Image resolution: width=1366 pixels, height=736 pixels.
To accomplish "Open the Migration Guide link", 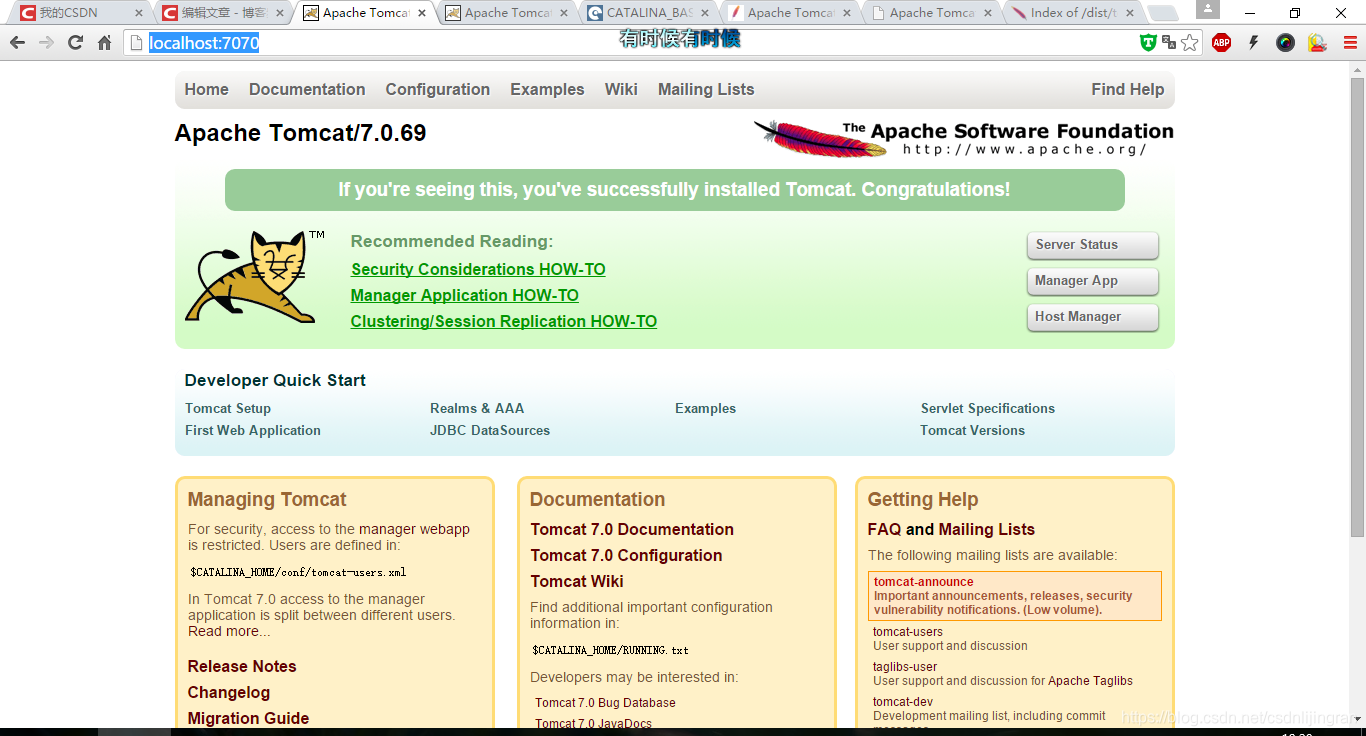I will click(x=248, y=718).
